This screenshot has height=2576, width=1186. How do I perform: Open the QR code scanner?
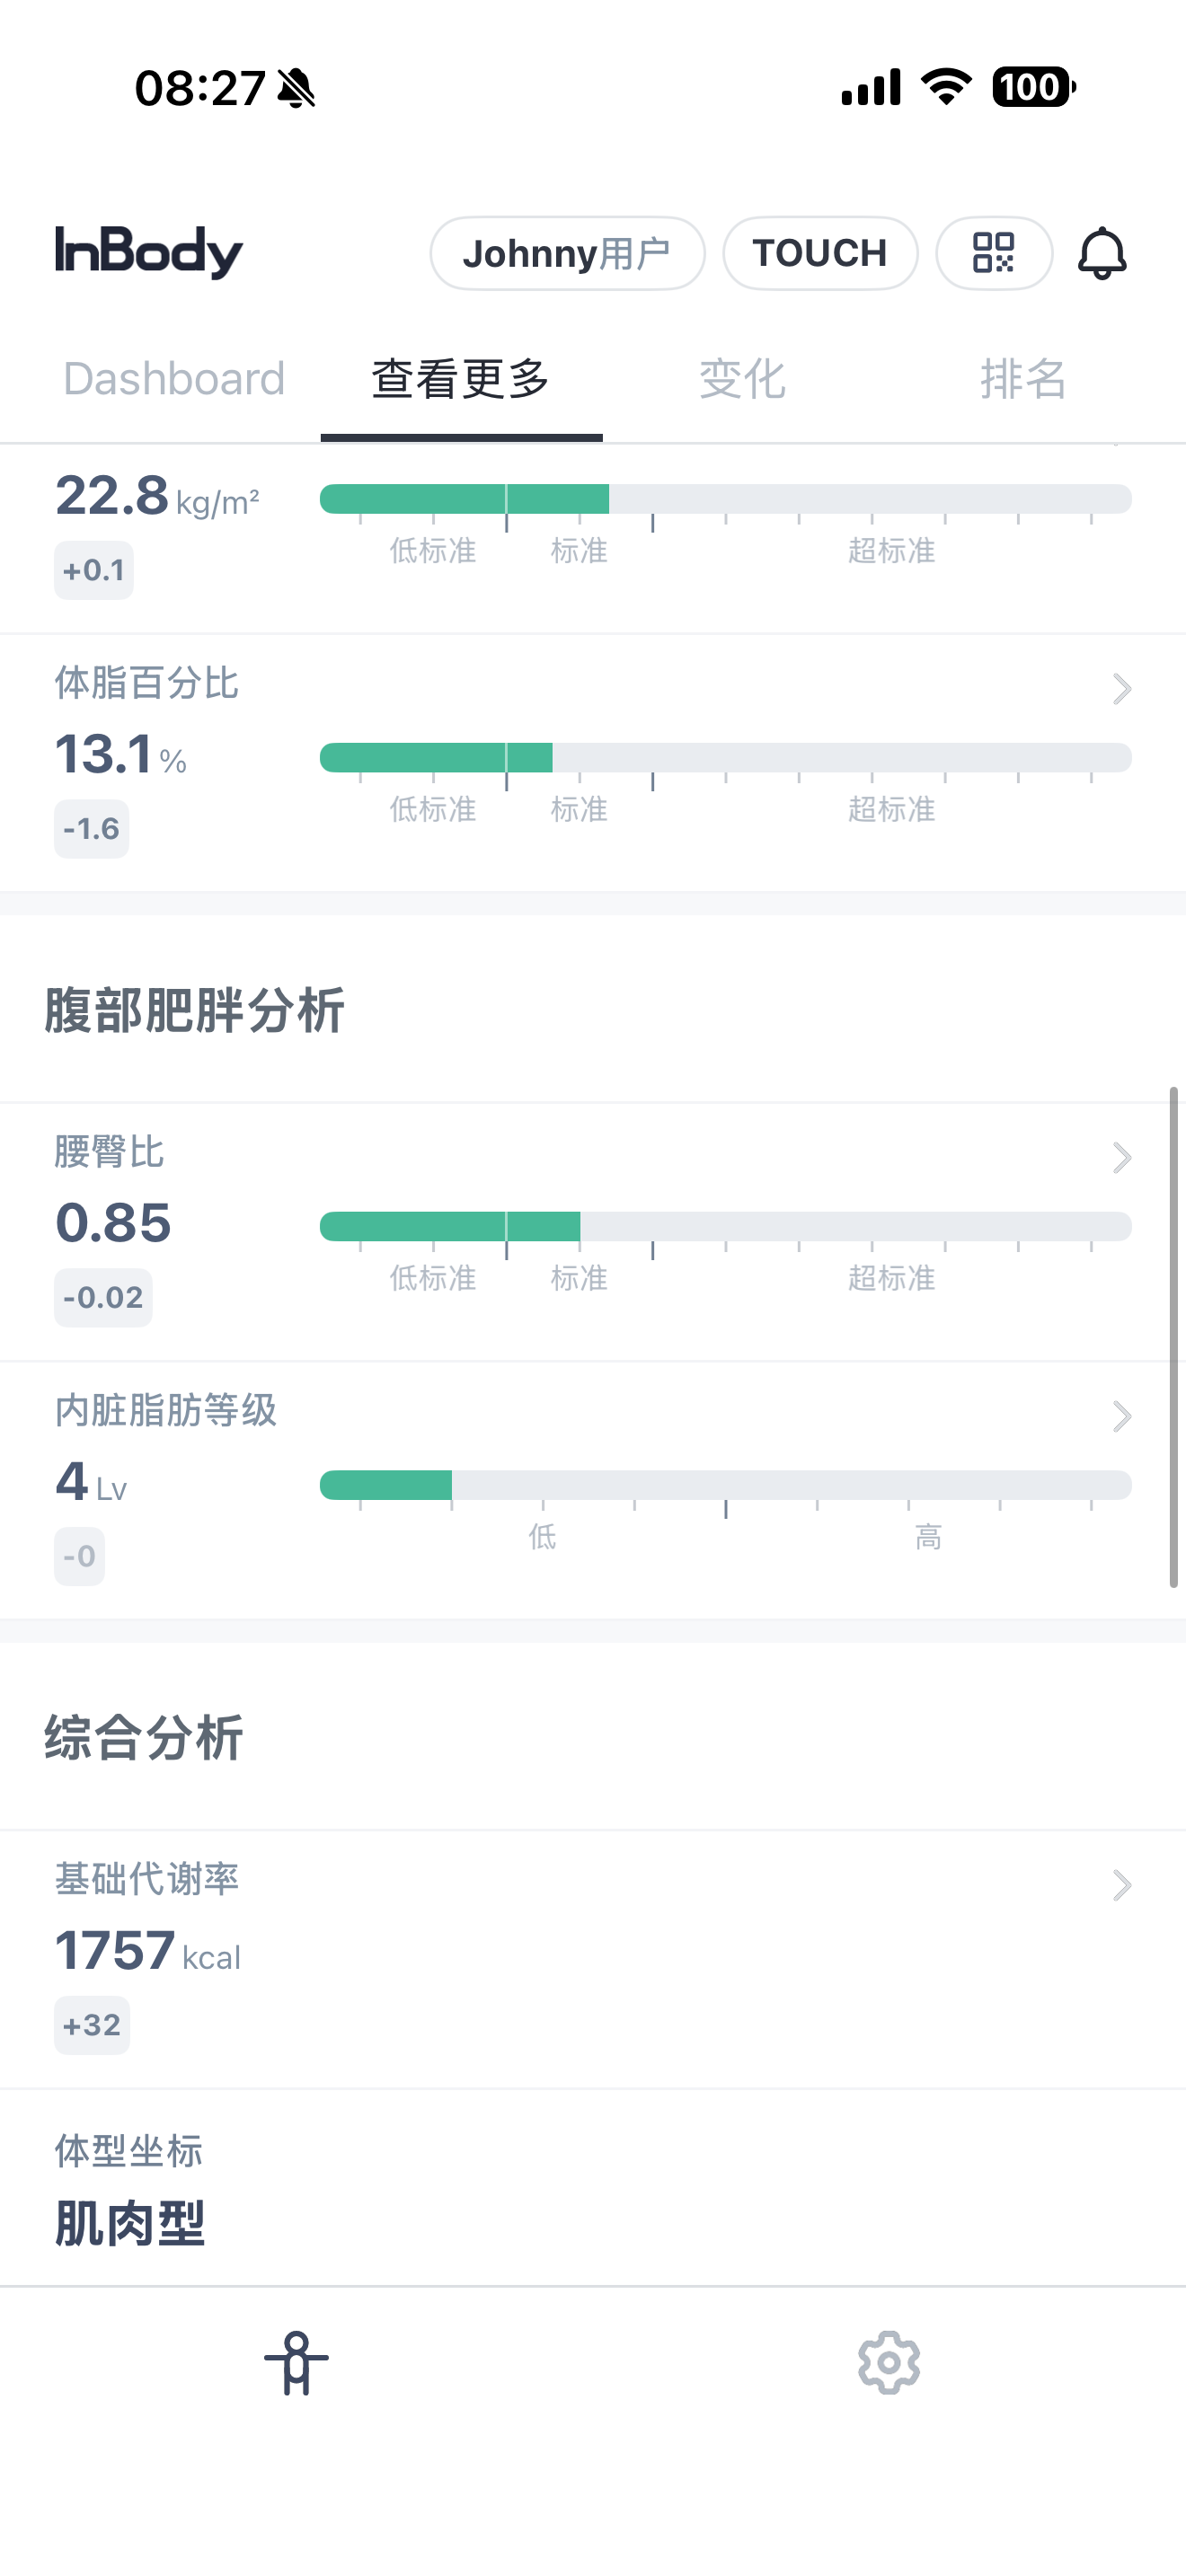pyautogui.click(x=993, y=253)
